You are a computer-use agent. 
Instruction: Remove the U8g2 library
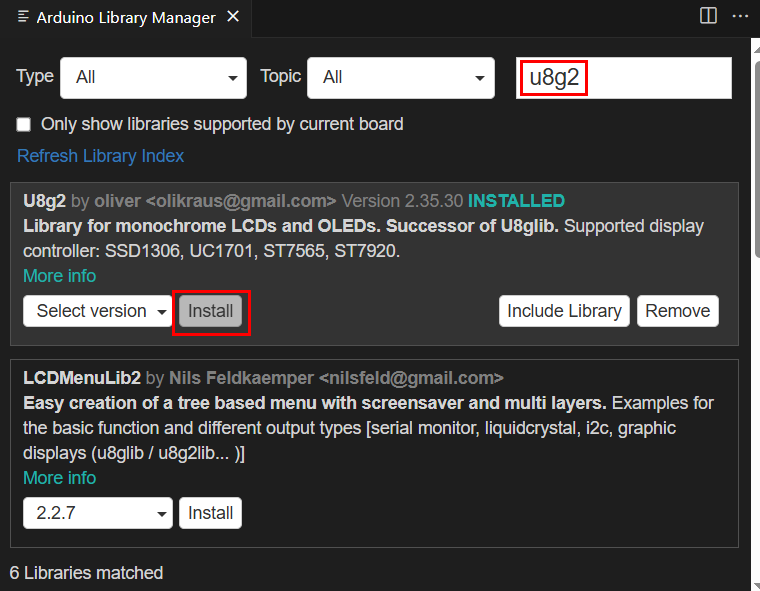677,311
